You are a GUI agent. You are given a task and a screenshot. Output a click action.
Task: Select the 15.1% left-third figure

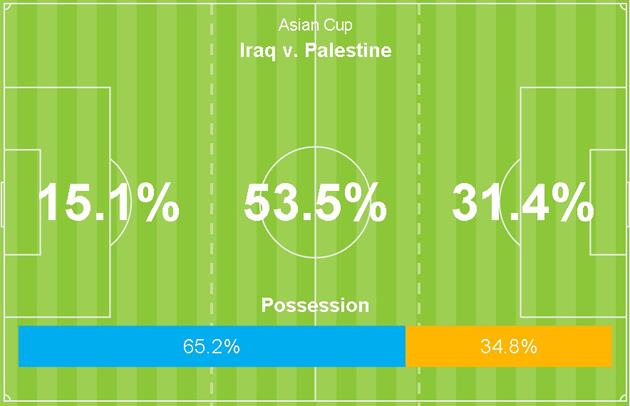pos(108,204)
